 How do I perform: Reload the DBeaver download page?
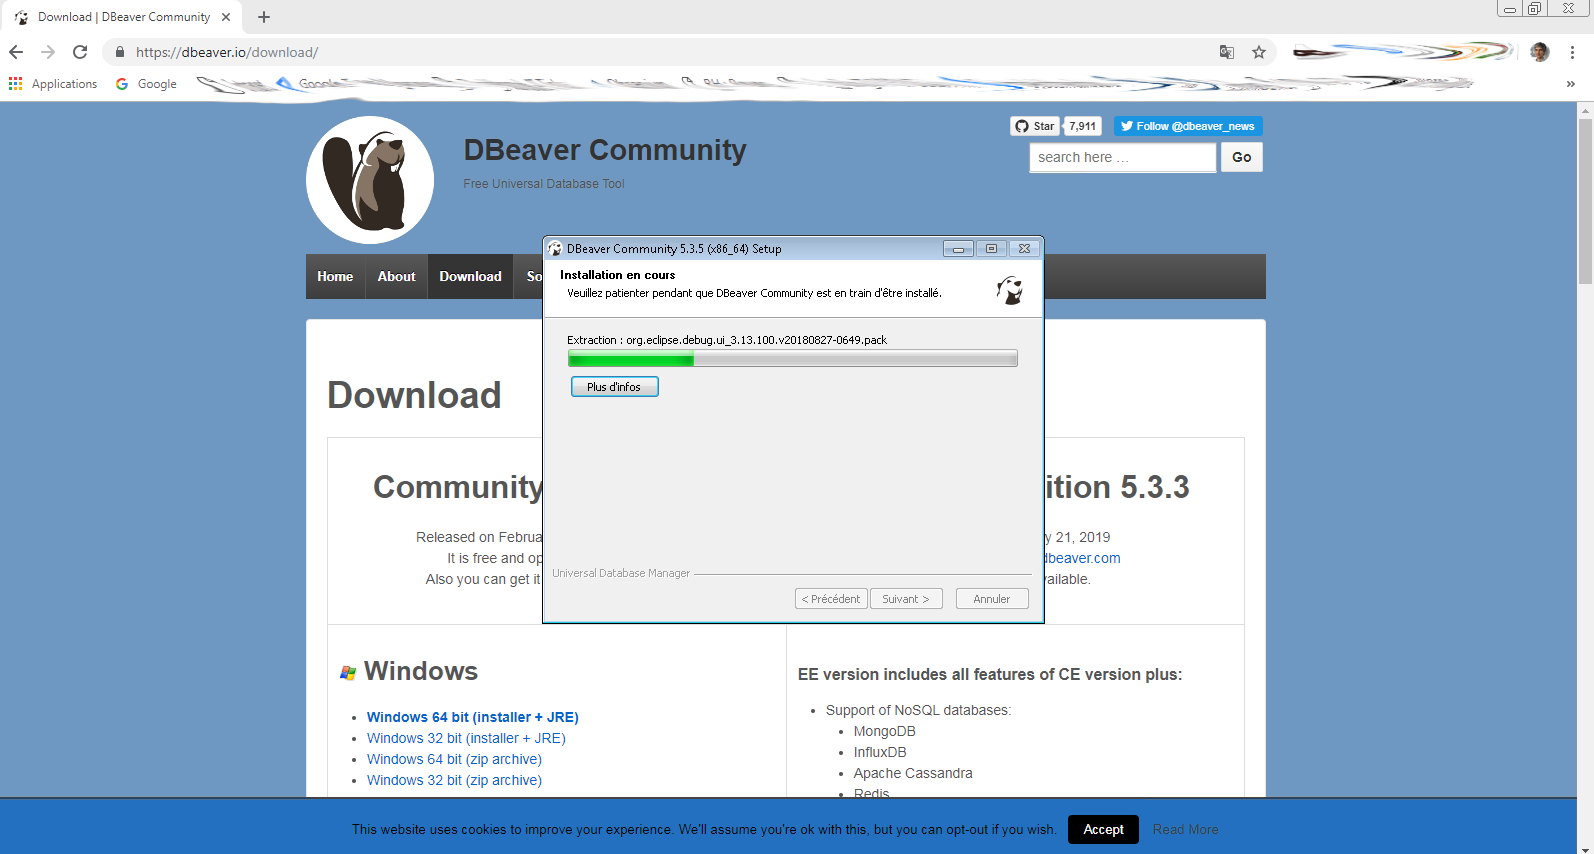80,52
